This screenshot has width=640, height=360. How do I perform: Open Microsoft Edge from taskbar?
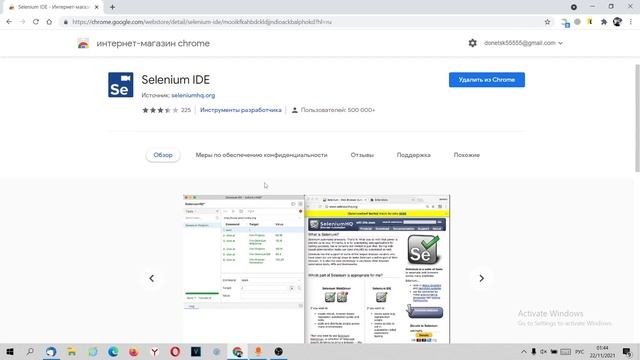pyautogui.click(x=113, y=351)
